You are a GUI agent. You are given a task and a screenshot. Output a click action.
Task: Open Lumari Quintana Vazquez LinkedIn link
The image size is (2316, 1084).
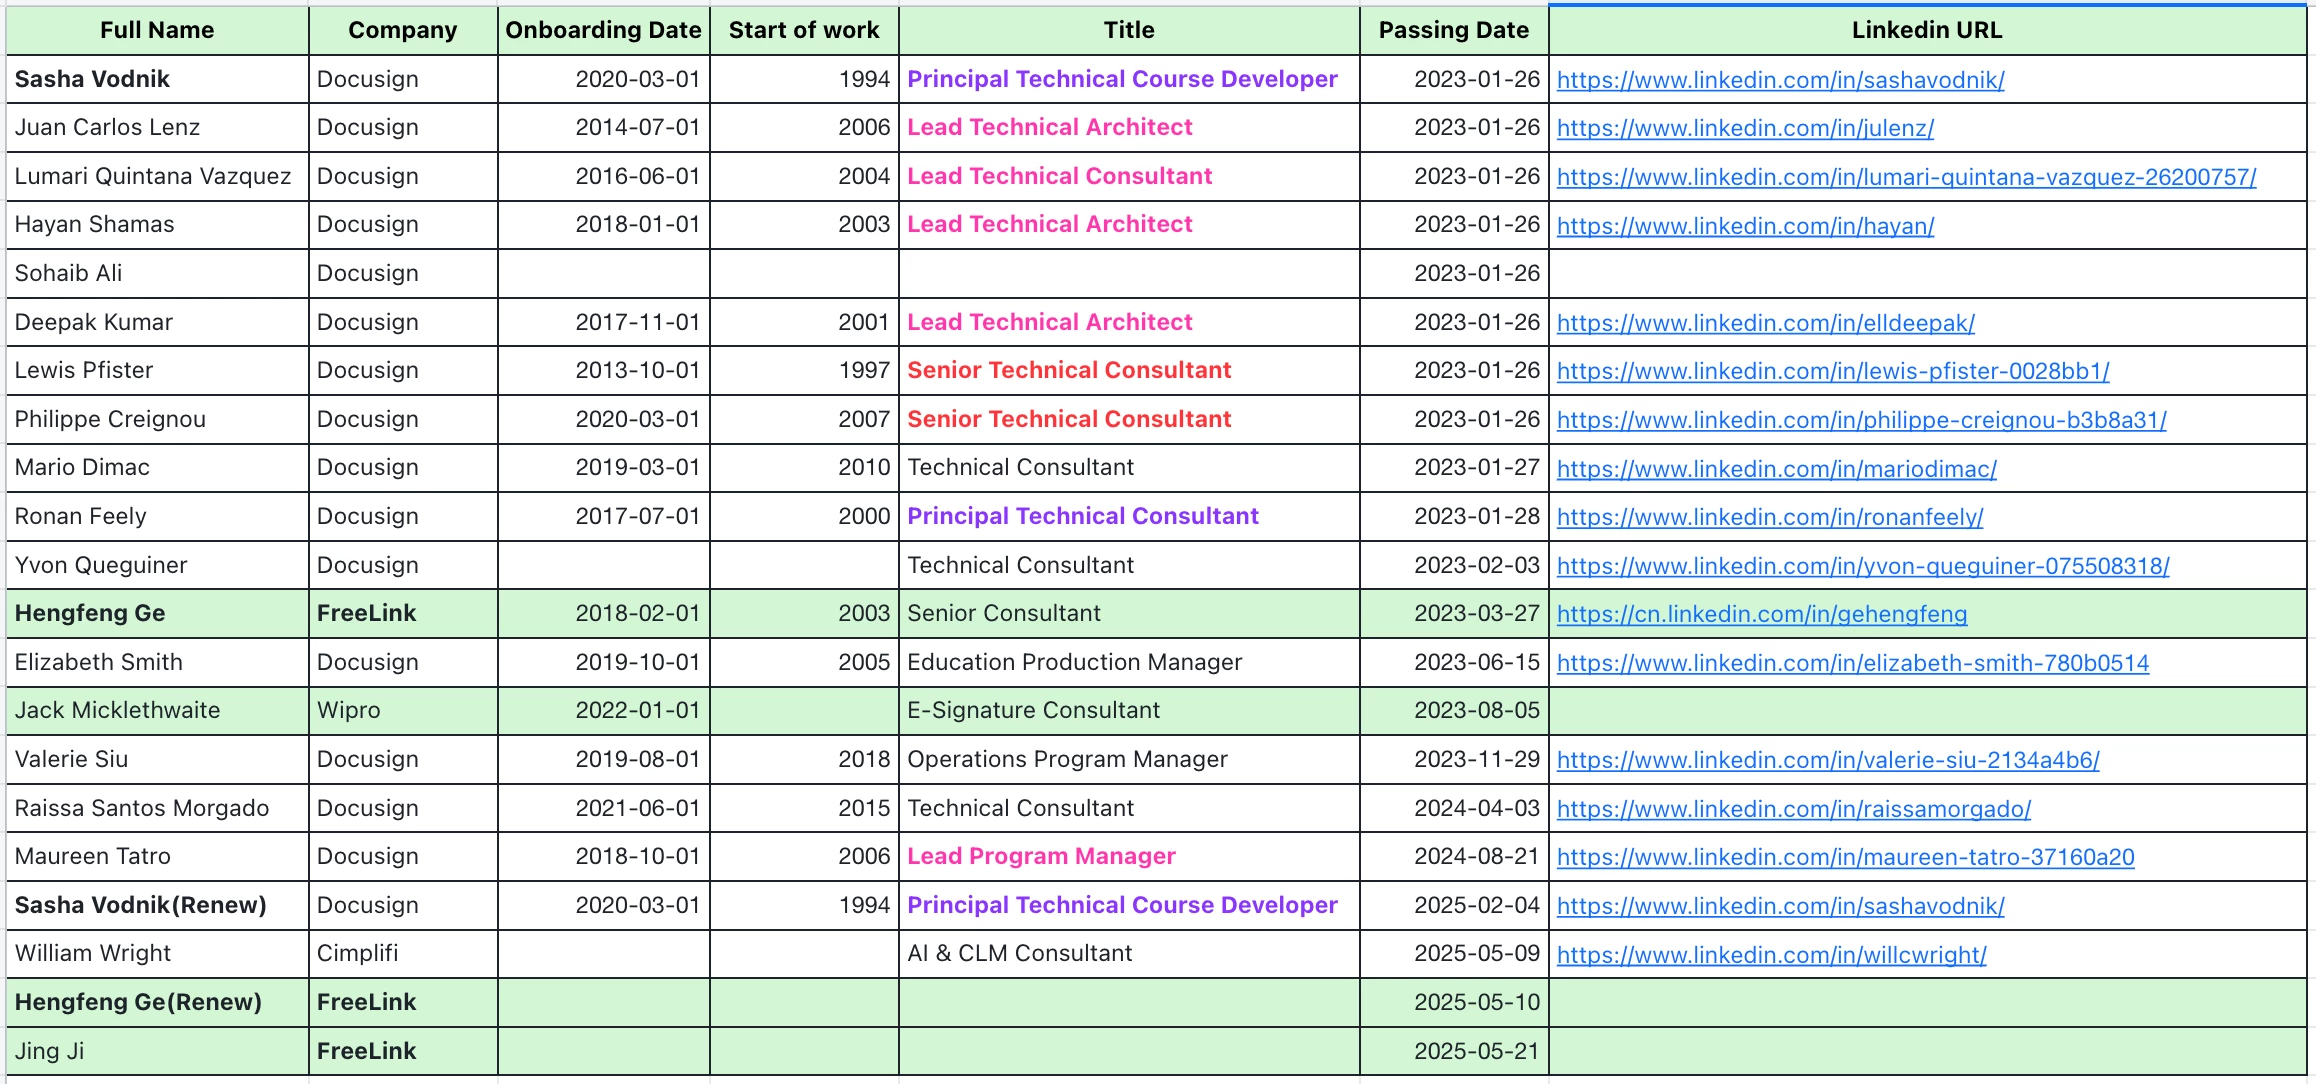point(1906,177)
